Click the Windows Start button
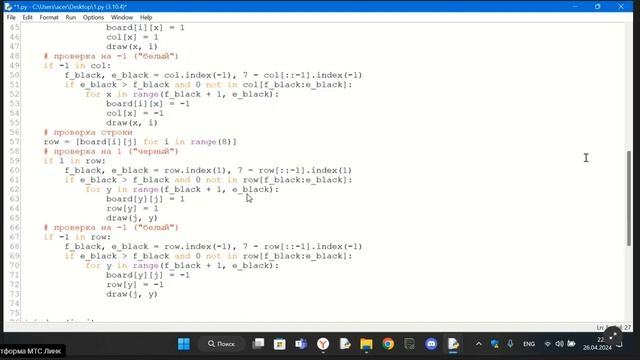Viewport: 640px width, 360px height. coord(184,344)
